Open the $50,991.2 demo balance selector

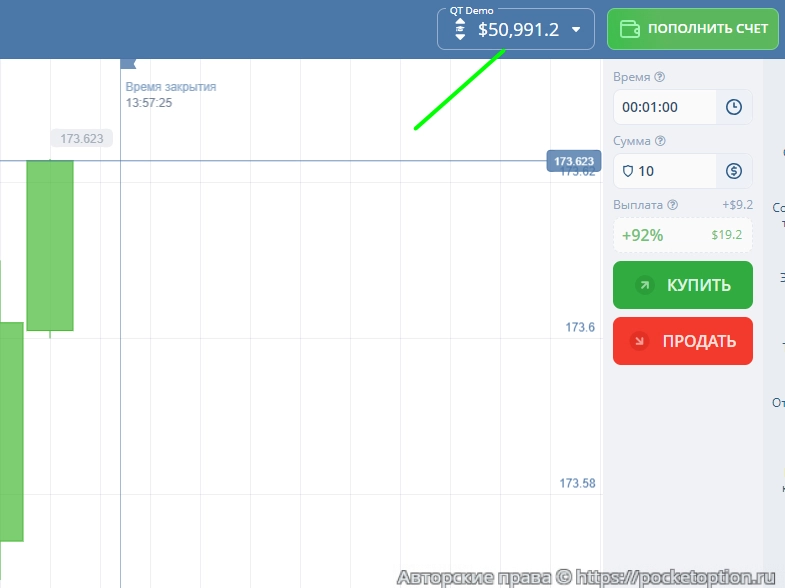click(516, 30)
